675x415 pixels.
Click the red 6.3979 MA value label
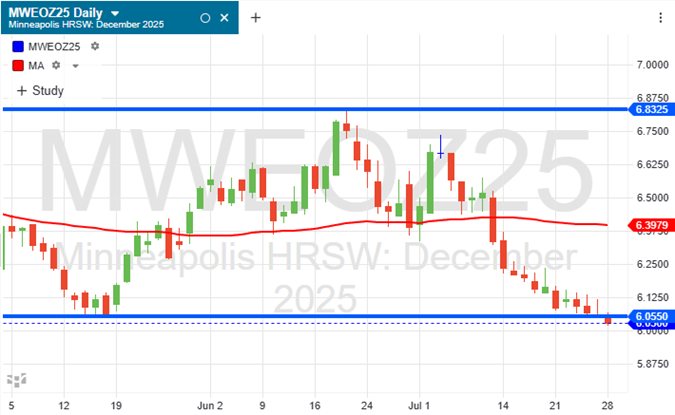[651, 225]
